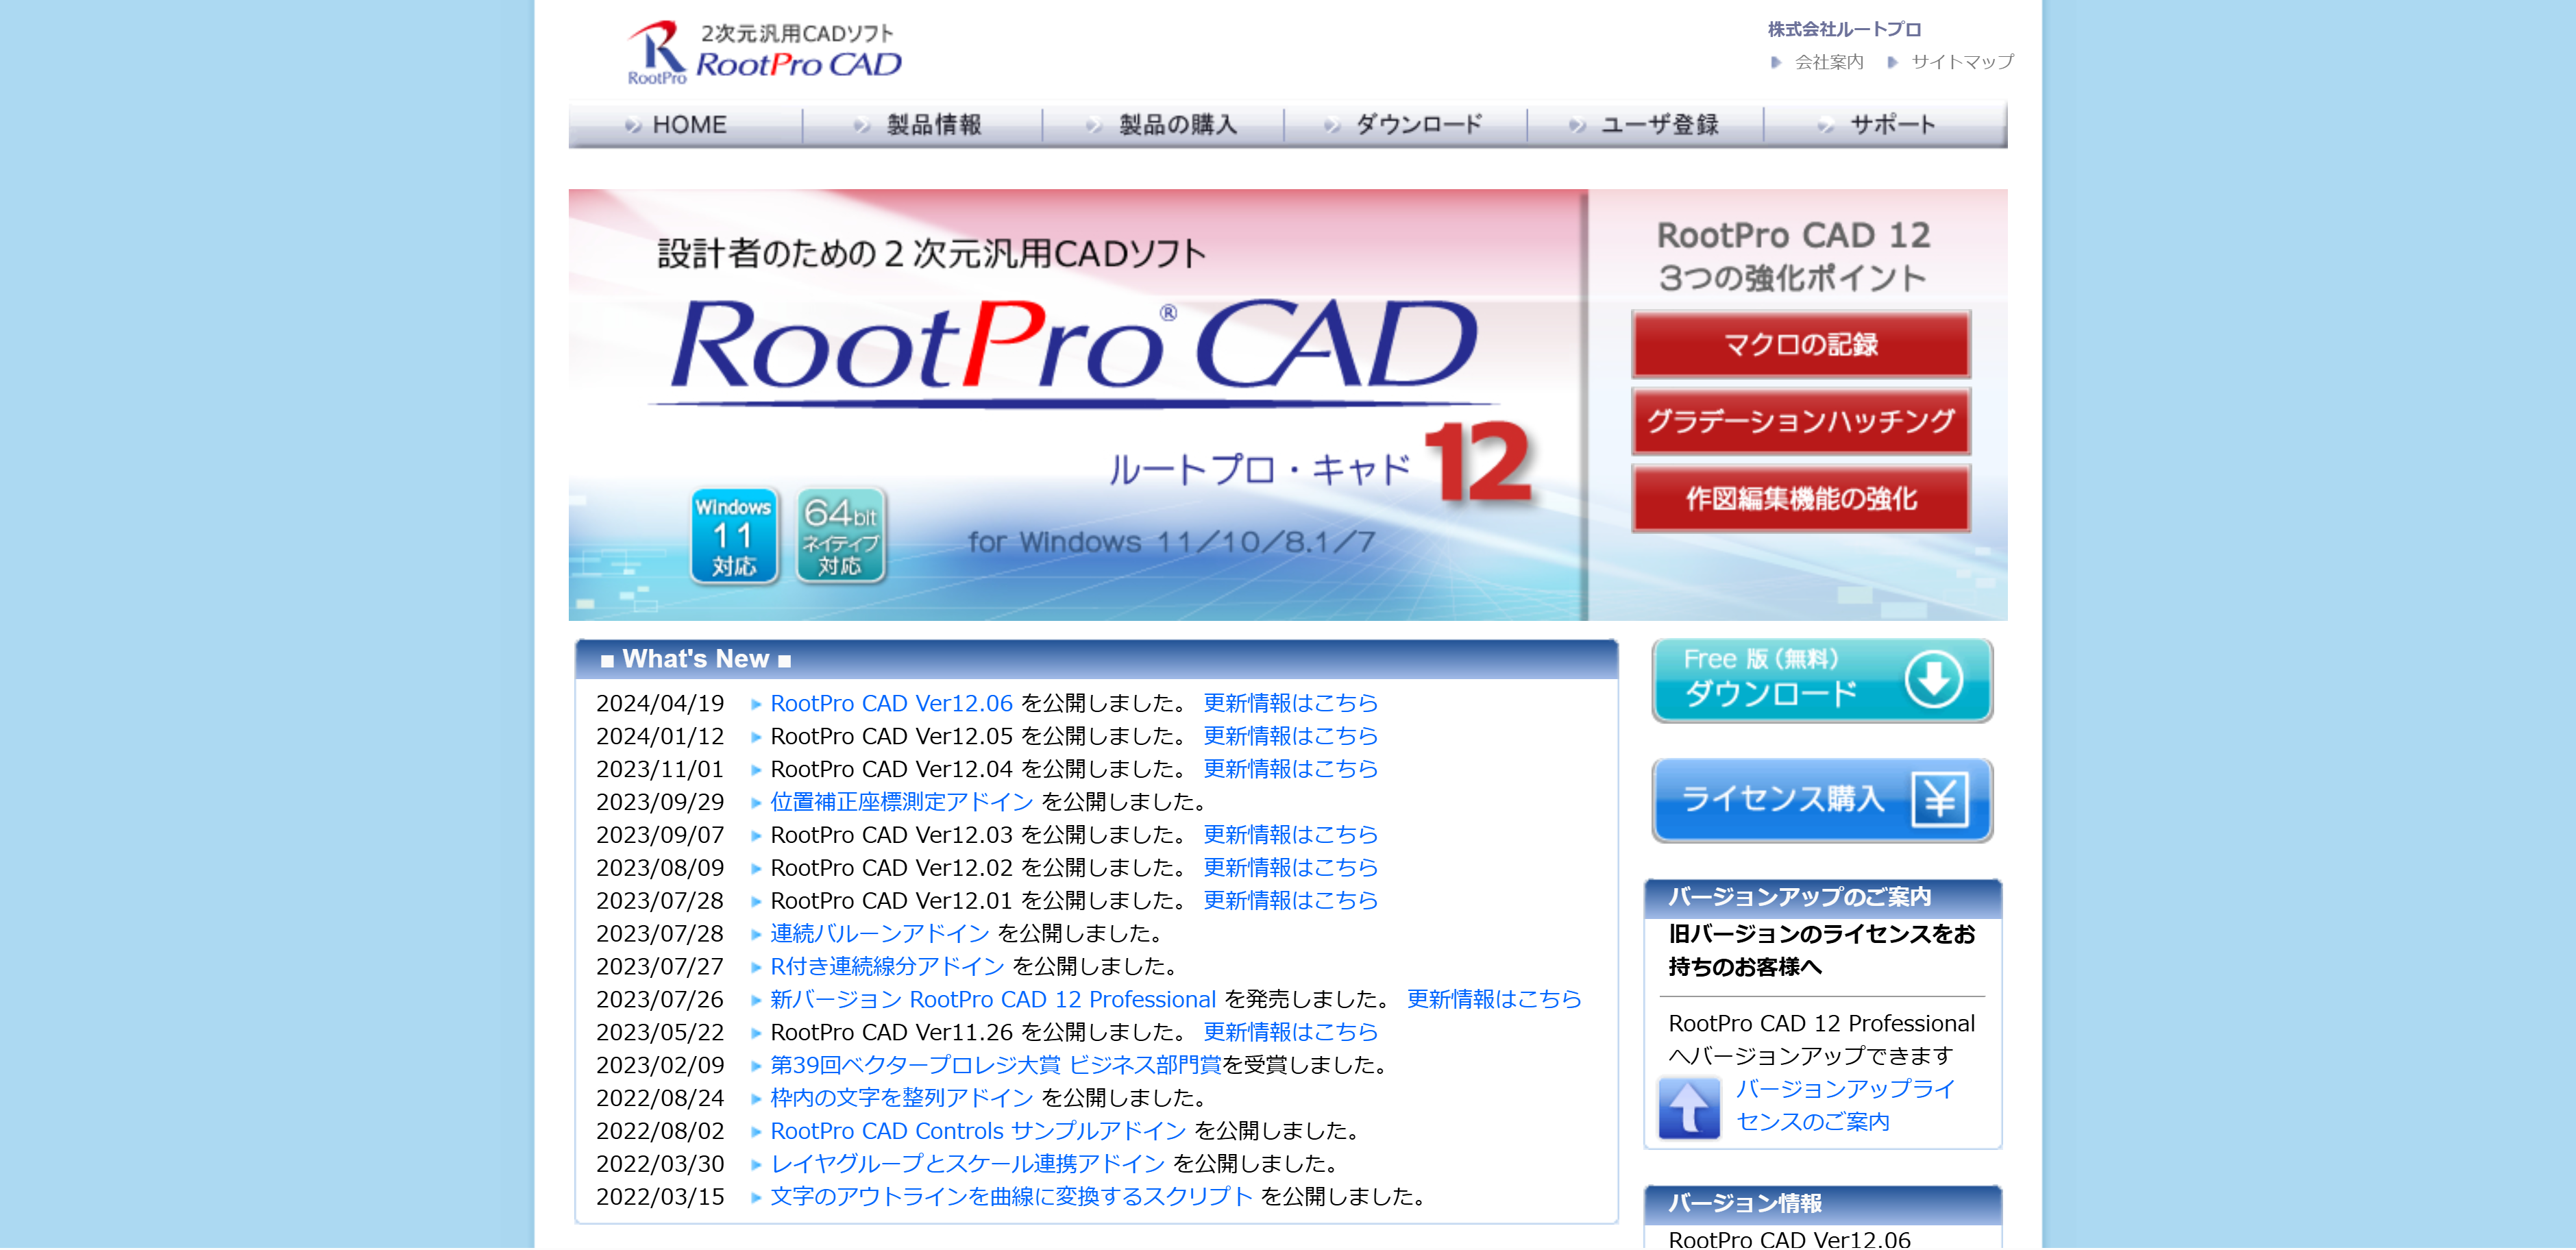This screenshot has height=1250, width=2576.
Task: Click the What's New heading
Action: pos(696,660)
